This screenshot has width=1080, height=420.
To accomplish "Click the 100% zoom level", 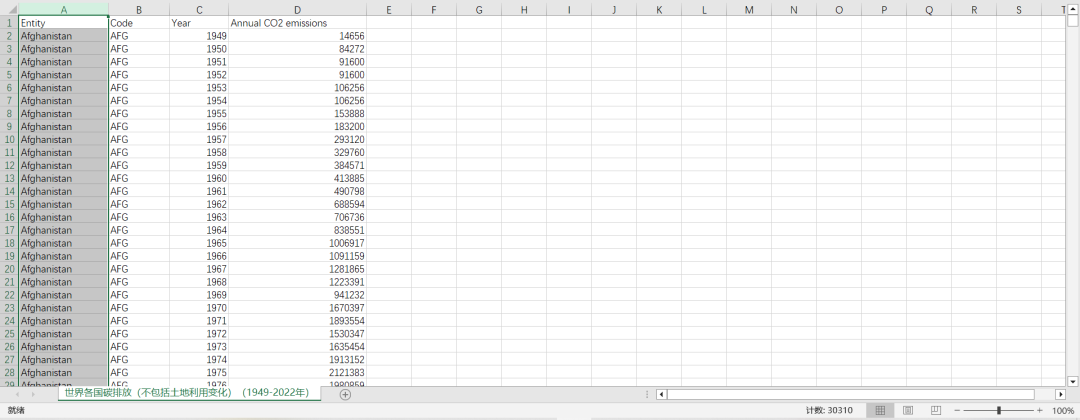I will pos(1063,410).
